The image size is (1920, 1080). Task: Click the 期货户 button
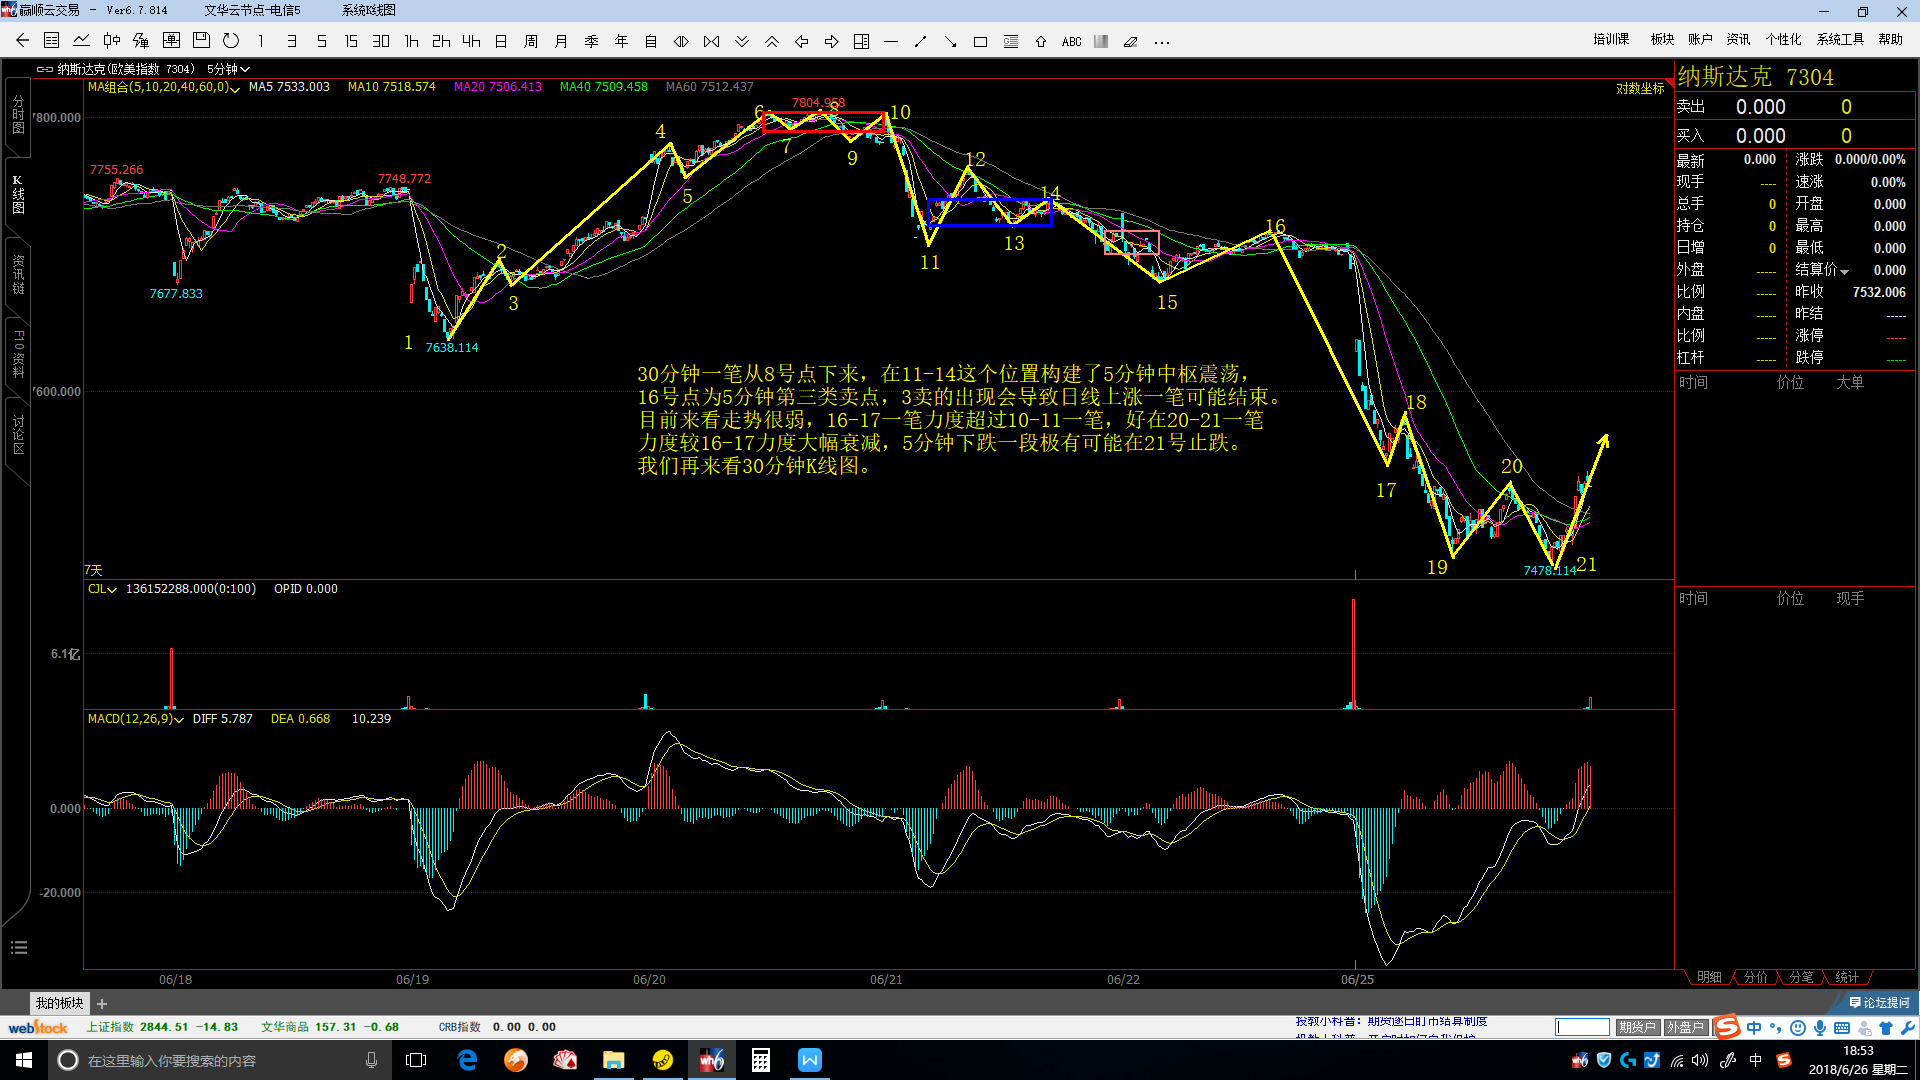(1637, 1027)
